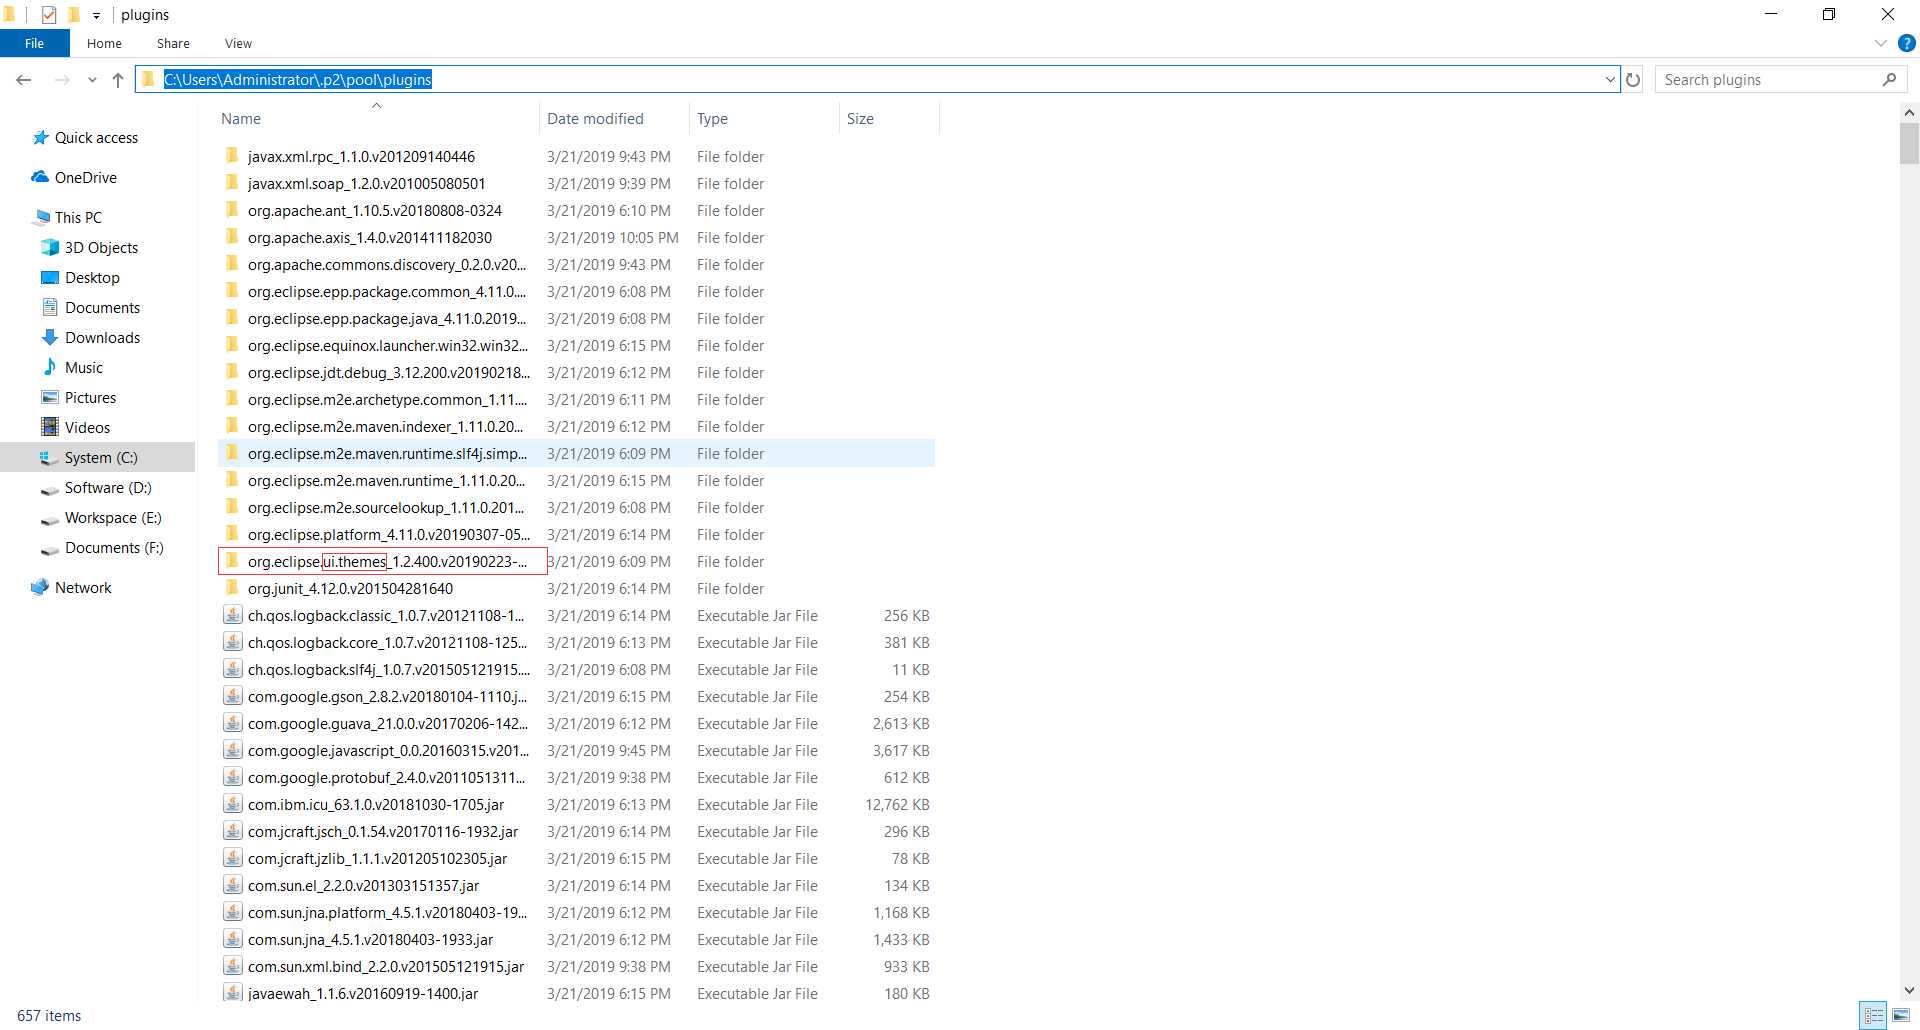Select com.sun.jna_4.5.1.v20180403-1933.jar file name
The width and height of the screenshot is (1920, 1030).
(x=370, y=940)
